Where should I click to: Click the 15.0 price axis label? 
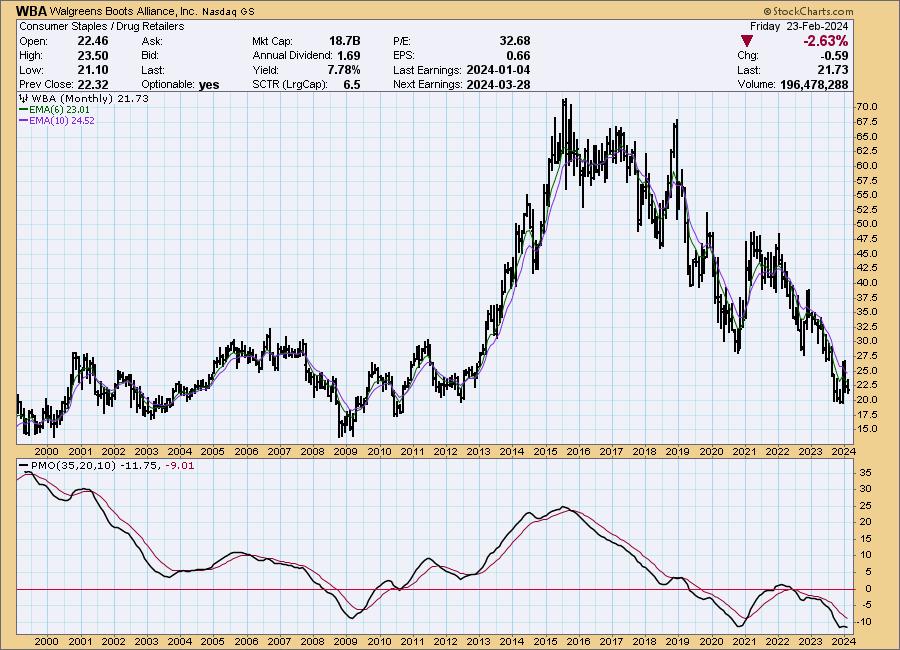tap(867, 428)
